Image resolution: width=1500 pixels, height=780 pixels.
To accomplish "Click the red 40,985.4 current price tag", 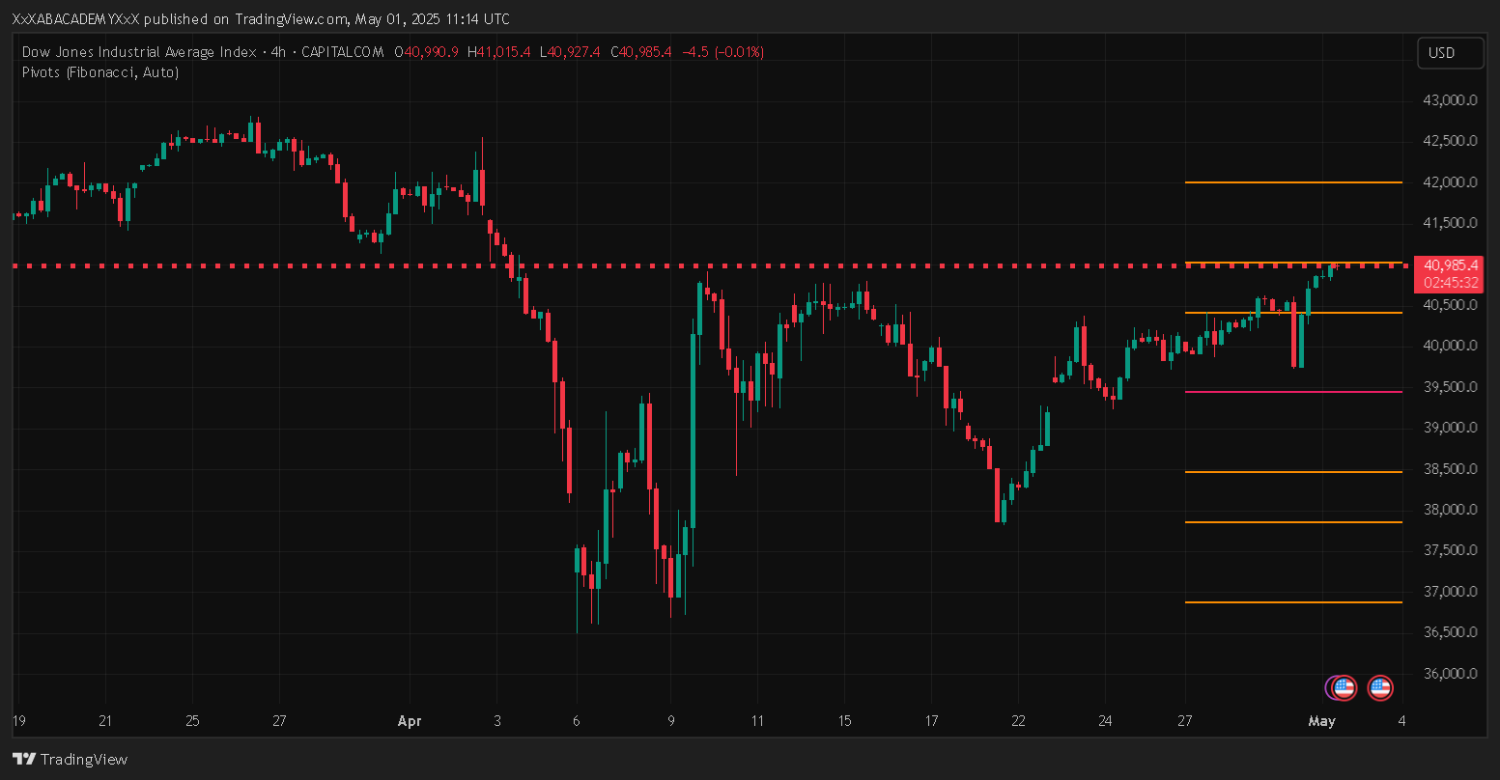I will coord(1452,265).
